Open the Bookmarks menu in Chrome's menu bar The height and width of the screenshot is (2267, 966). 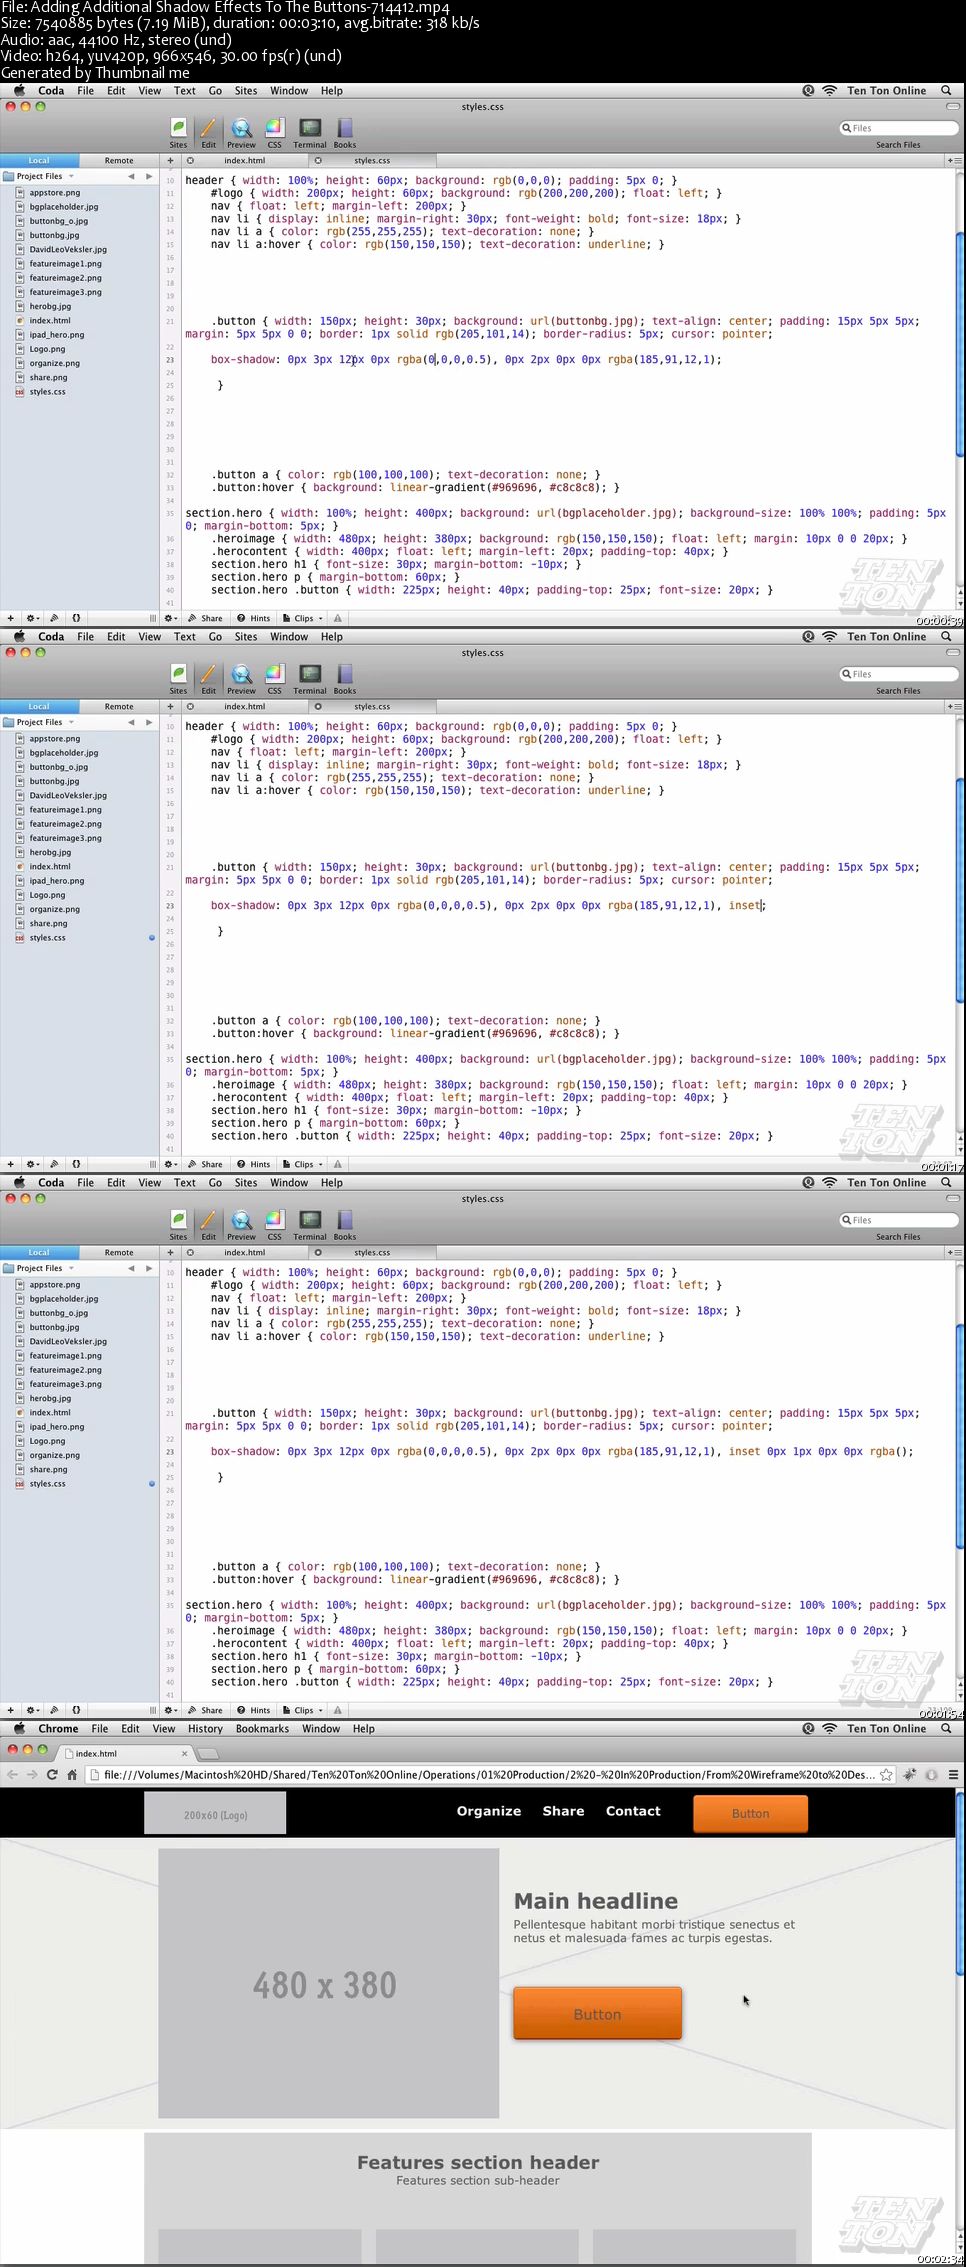(x=262, y=1729)
